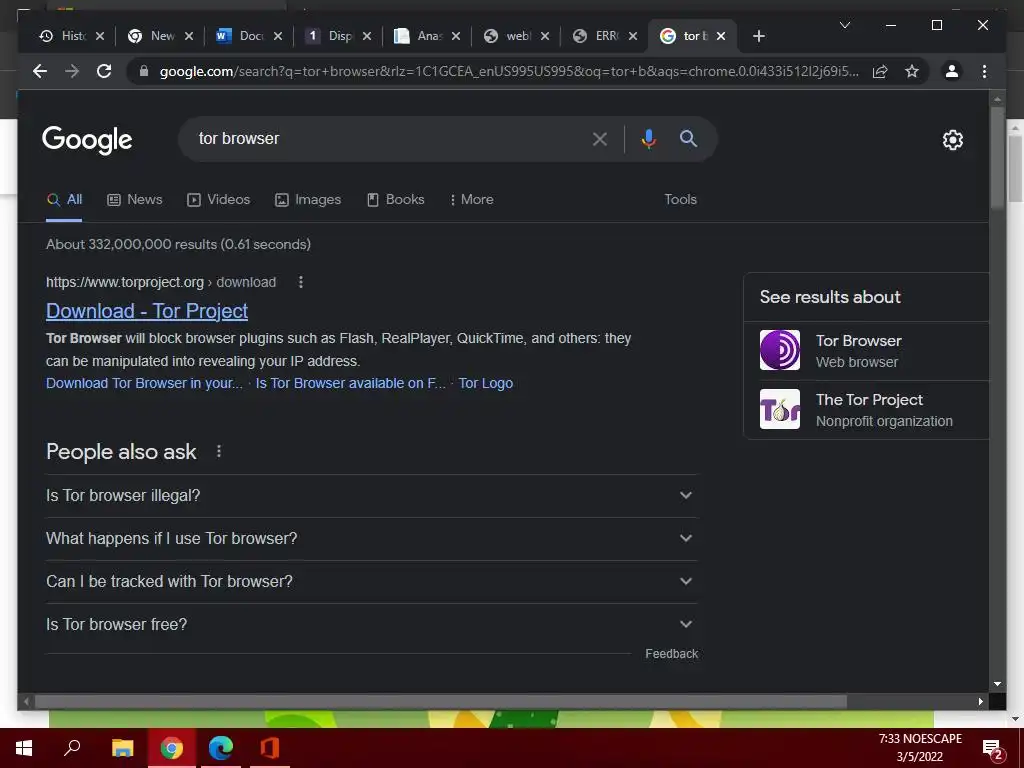1024x768 pixels.
Task: Click the Feedback link below questions
Action: 671,654
